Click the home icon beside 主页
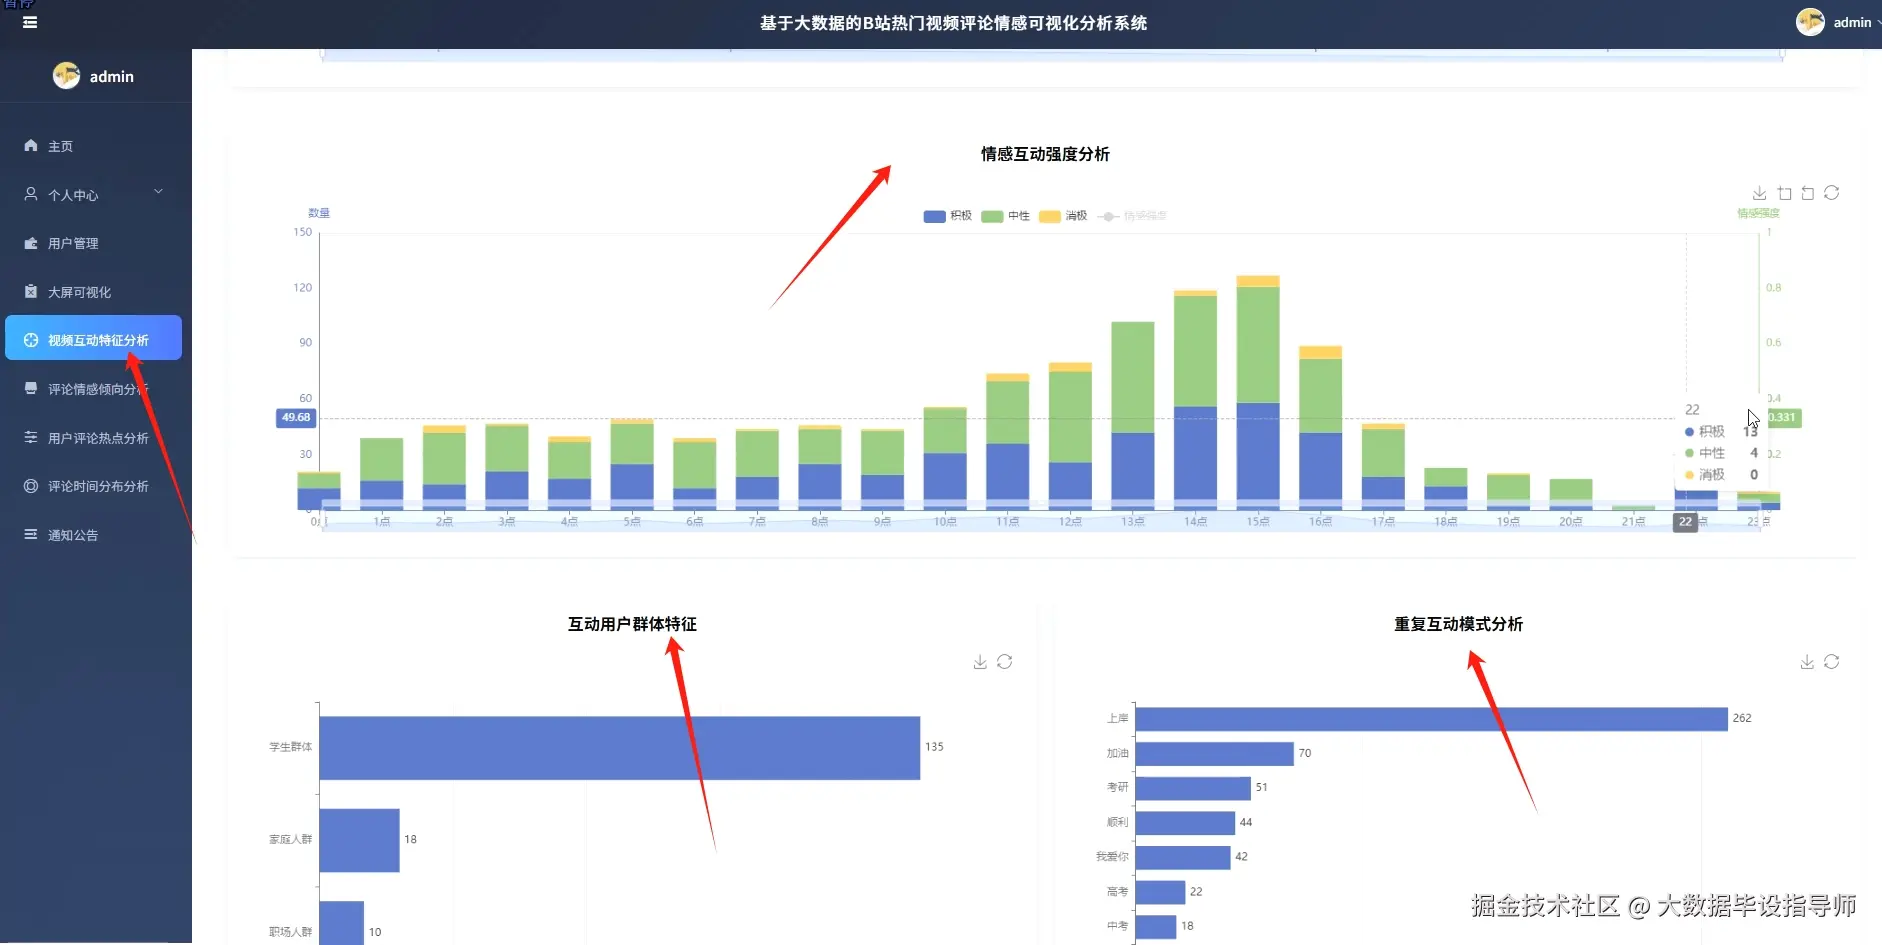 (31, 145)
